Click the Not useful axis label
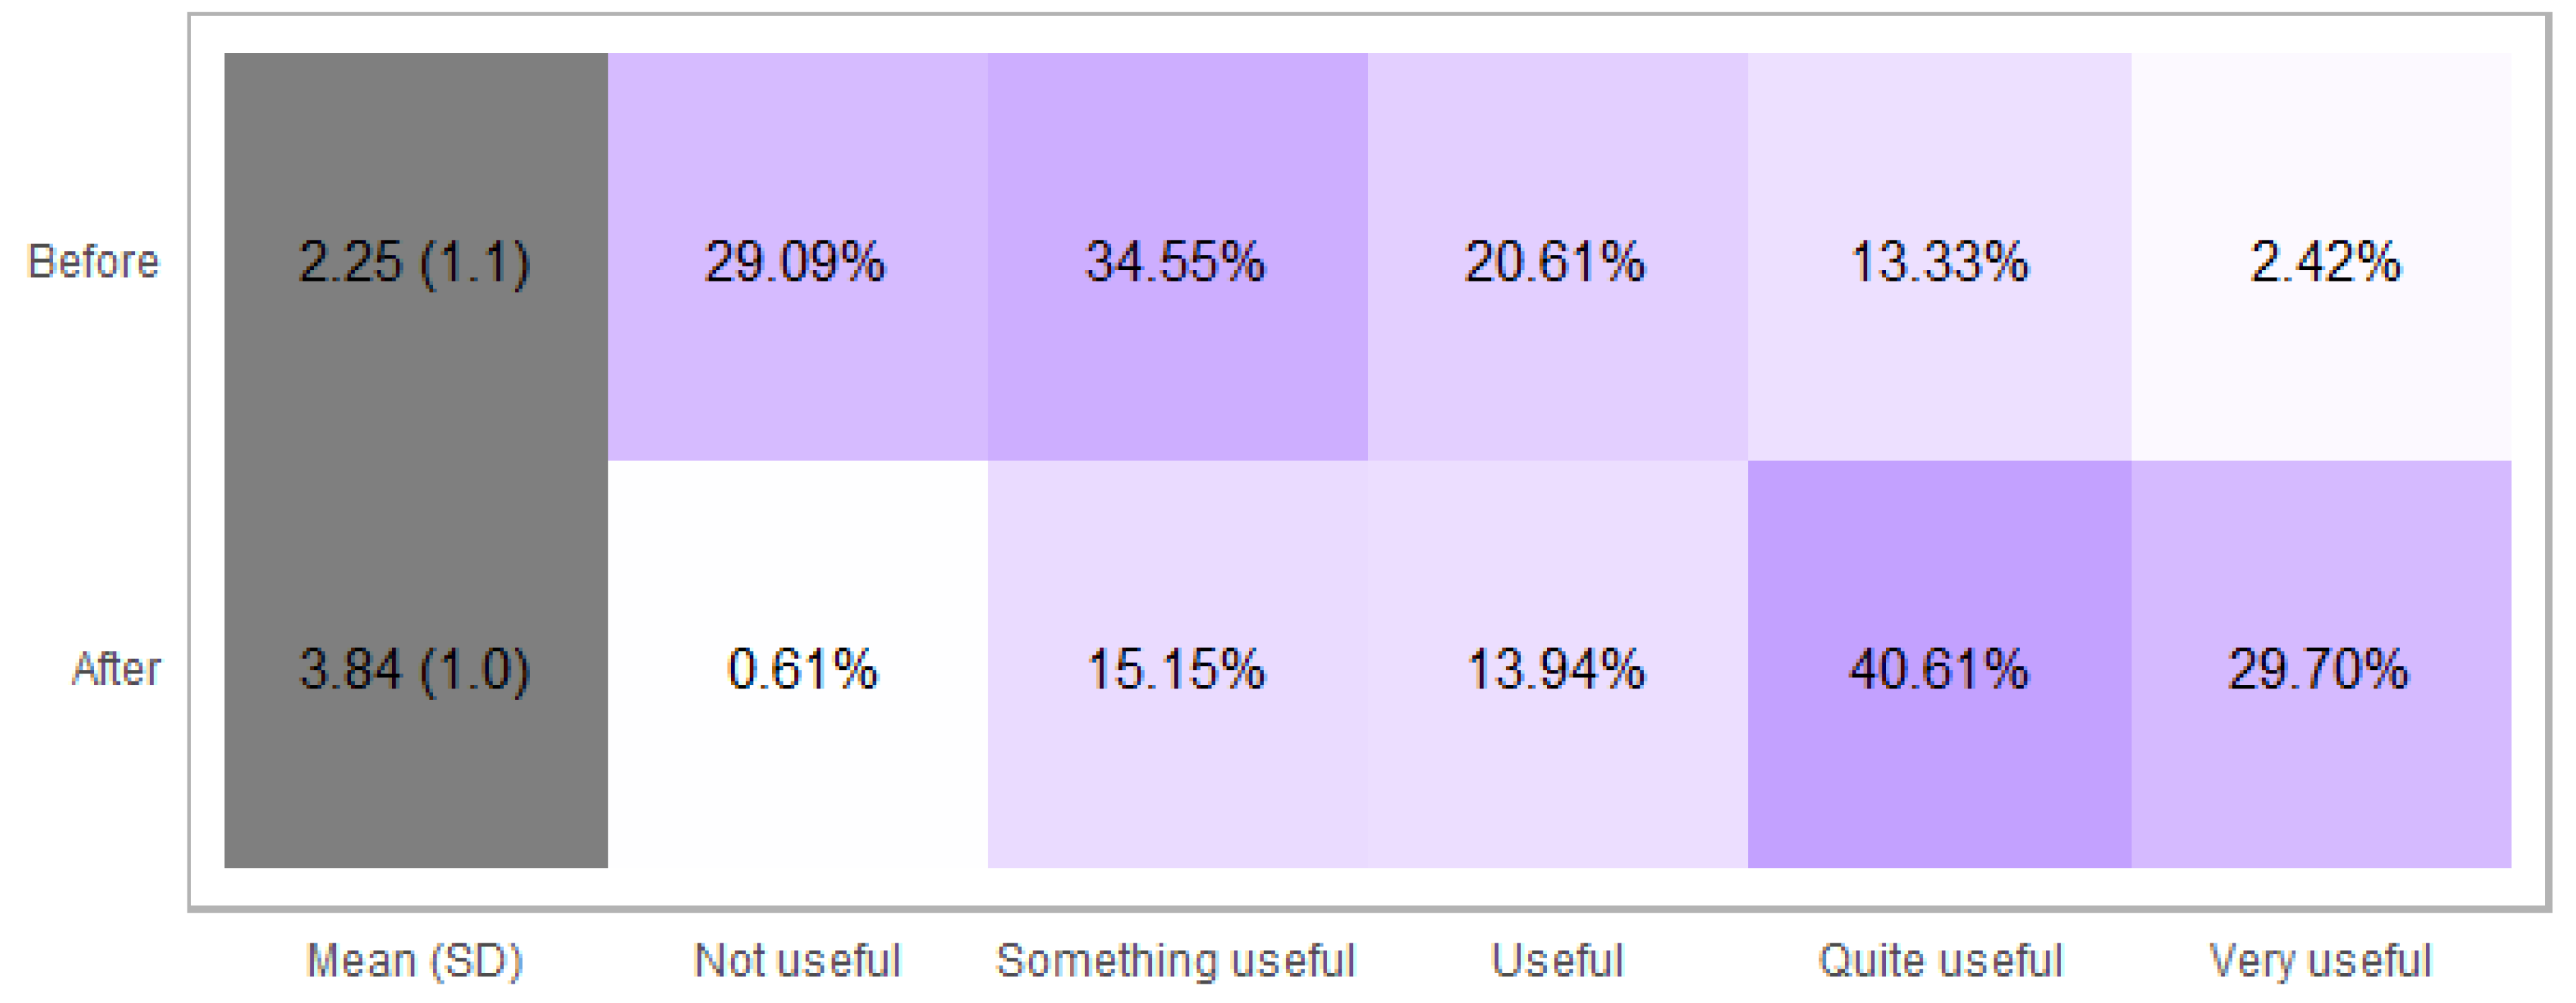Image resolution: width=2576 pixels, height=1003 pixels. 797,960
